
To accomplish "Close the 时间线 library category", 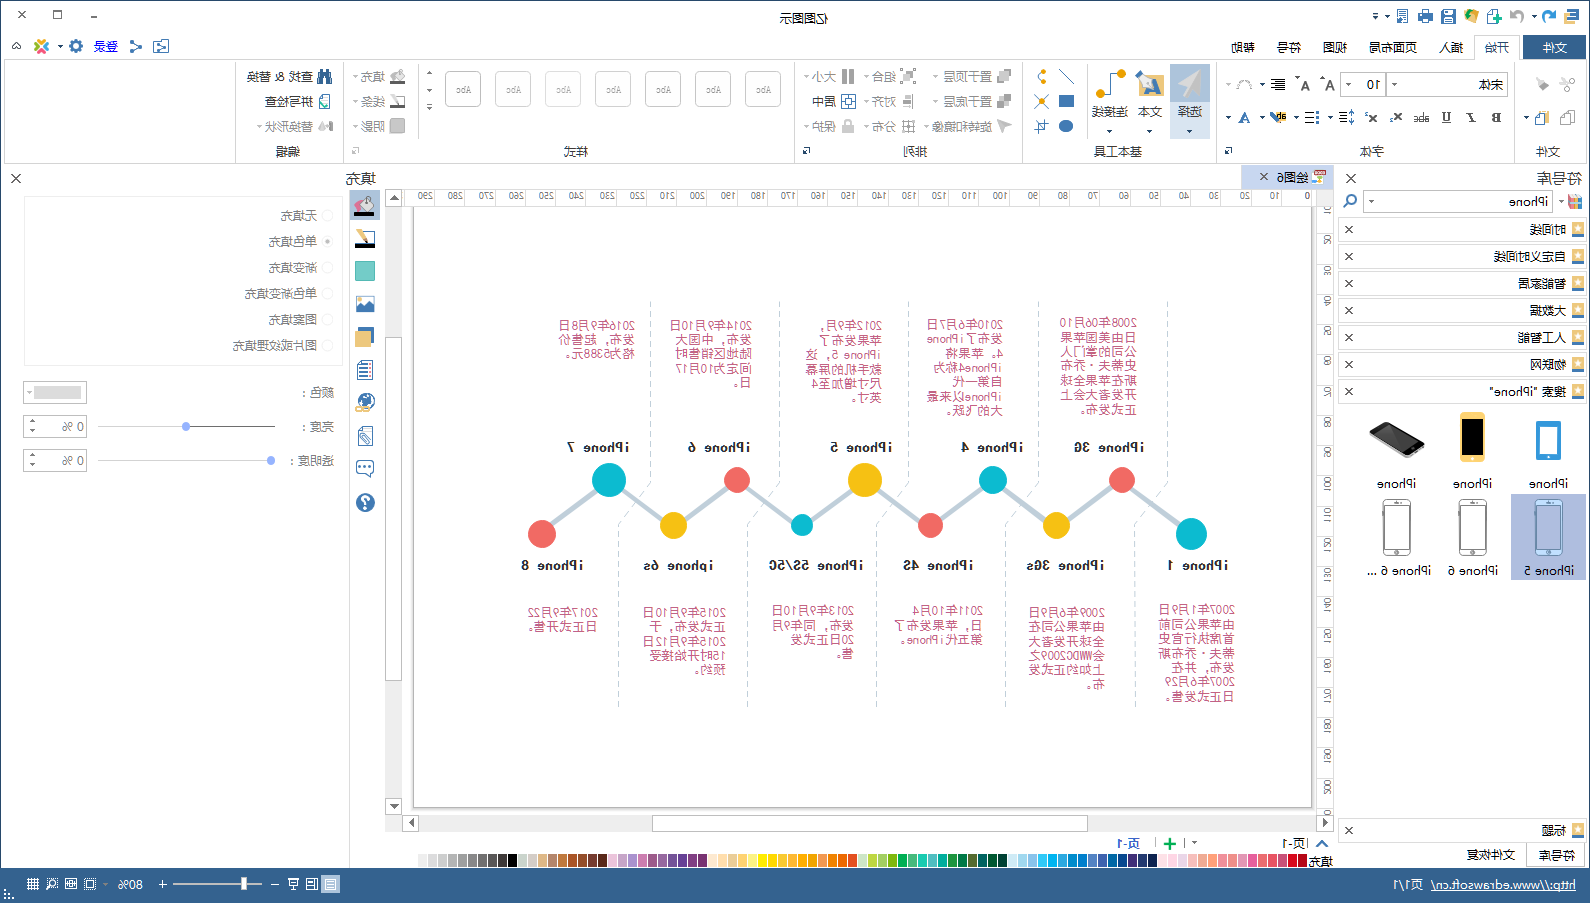I will click(1349, 229).
